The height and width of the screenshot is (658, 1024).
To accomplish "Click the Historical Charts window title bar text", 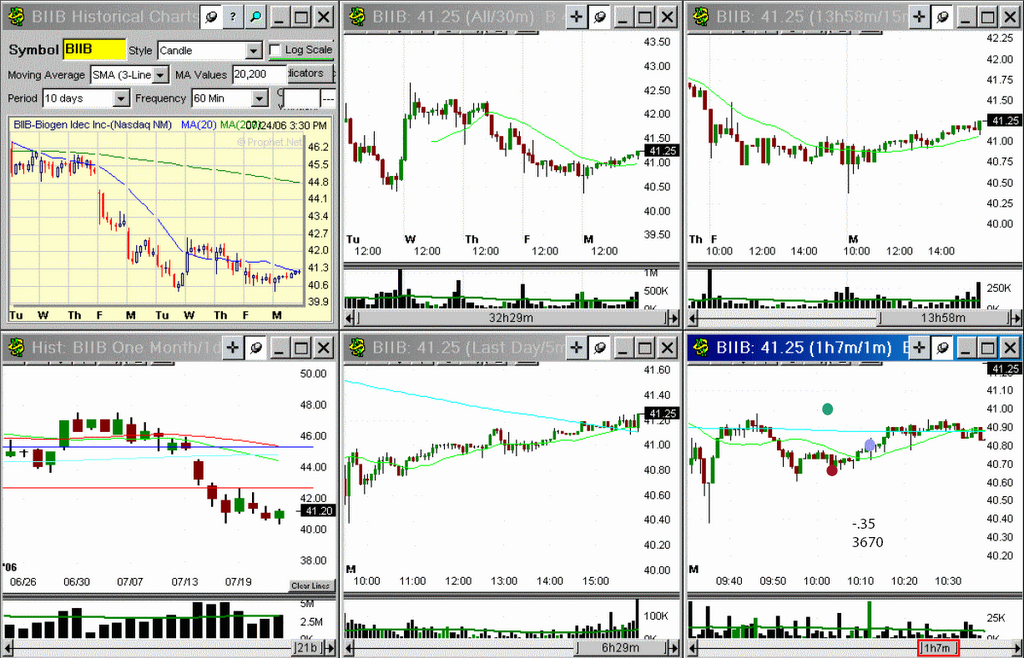I will coord(115,17).
